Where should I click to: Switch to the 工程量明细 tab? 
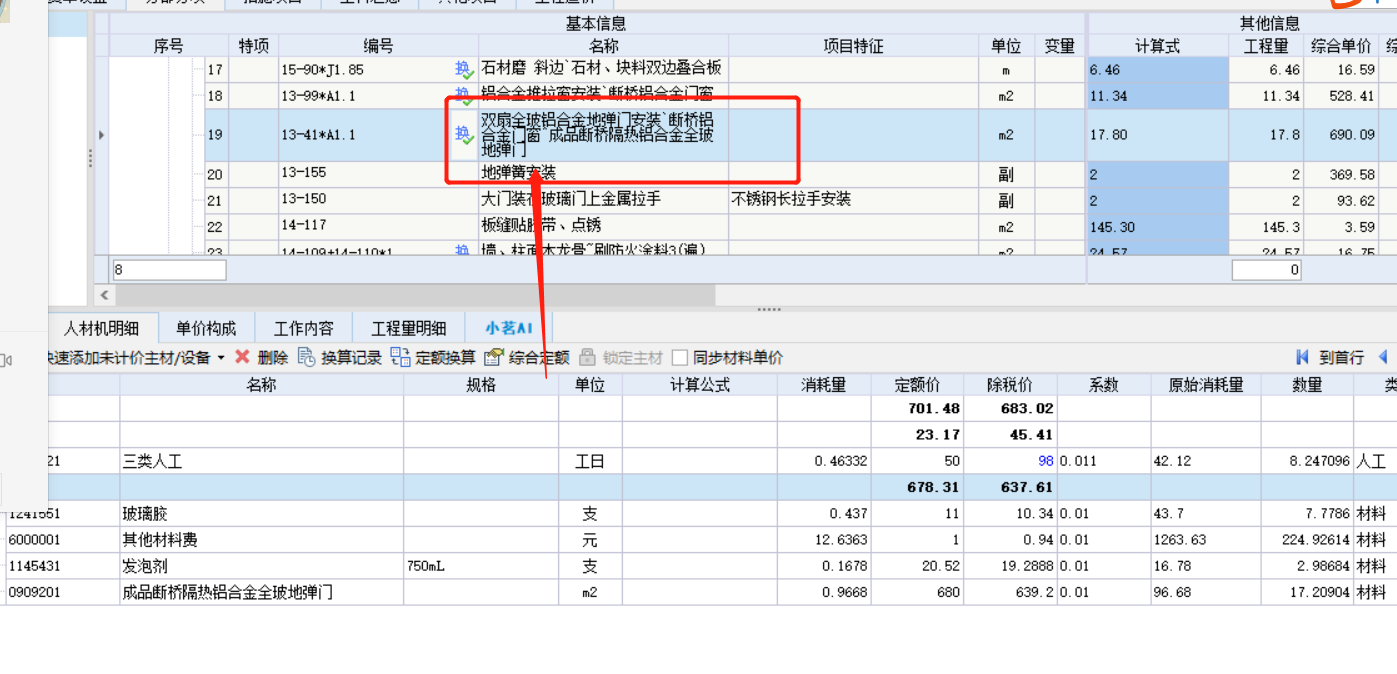pos(409,327)
